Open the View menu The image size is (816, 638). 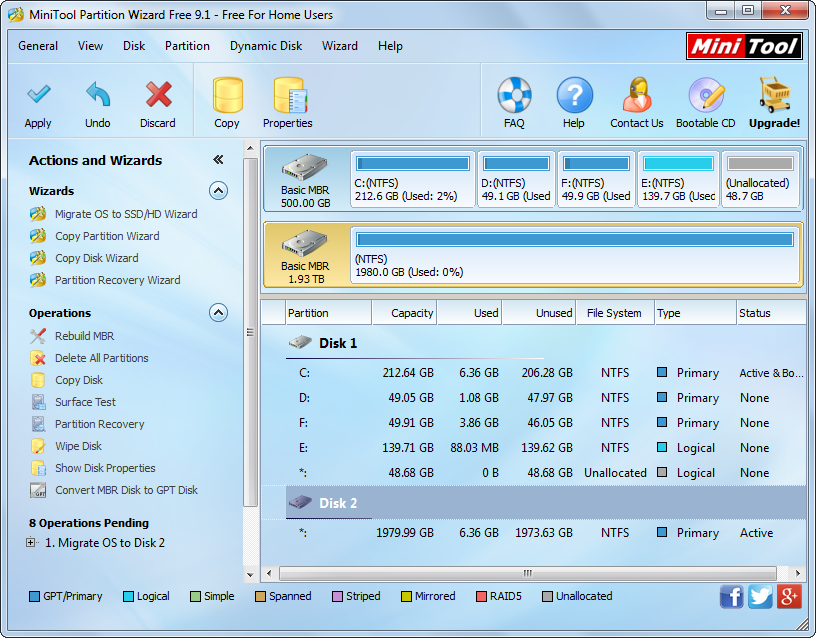point(91,46)
